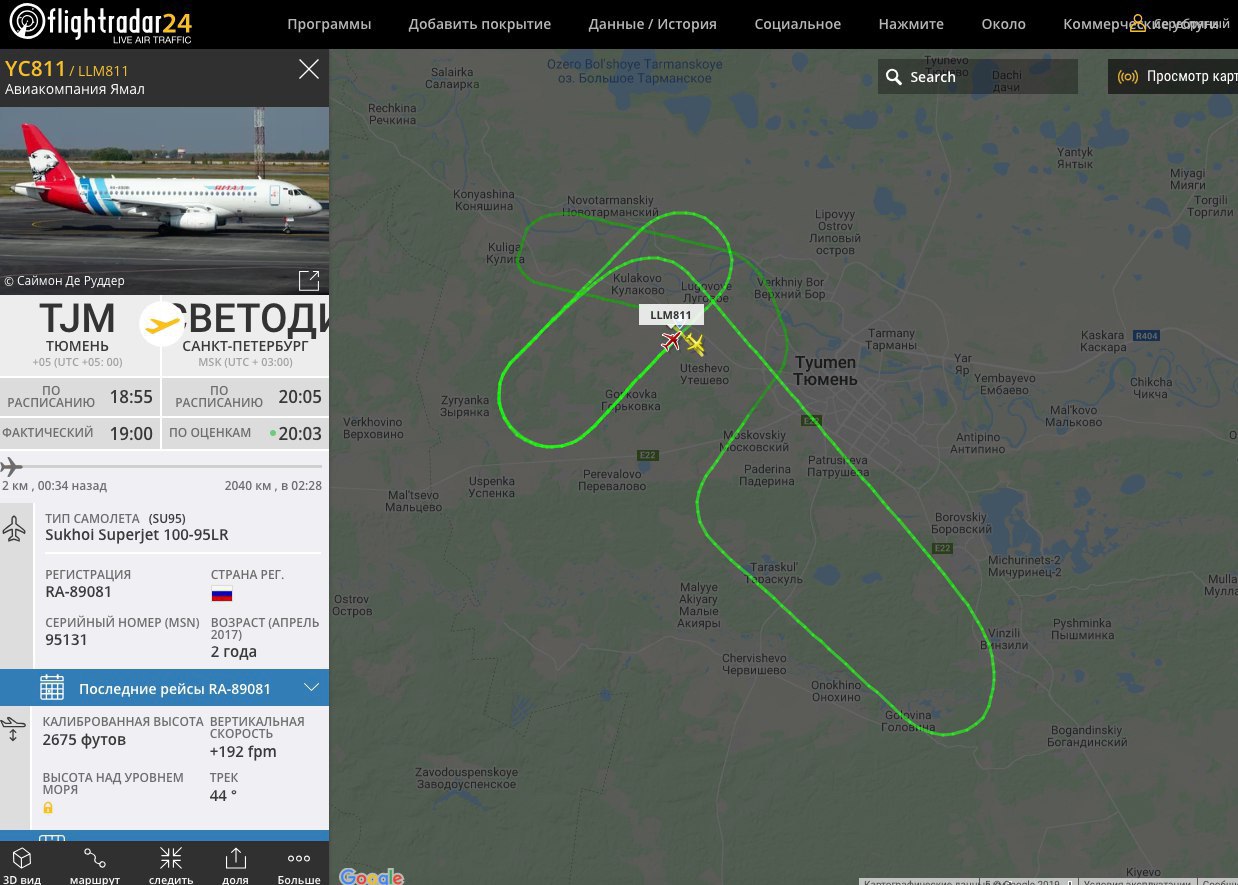Close the YC811 flight panel
Image resolution: width=1238 pixels, height=885 pixels.
(309, 69)
